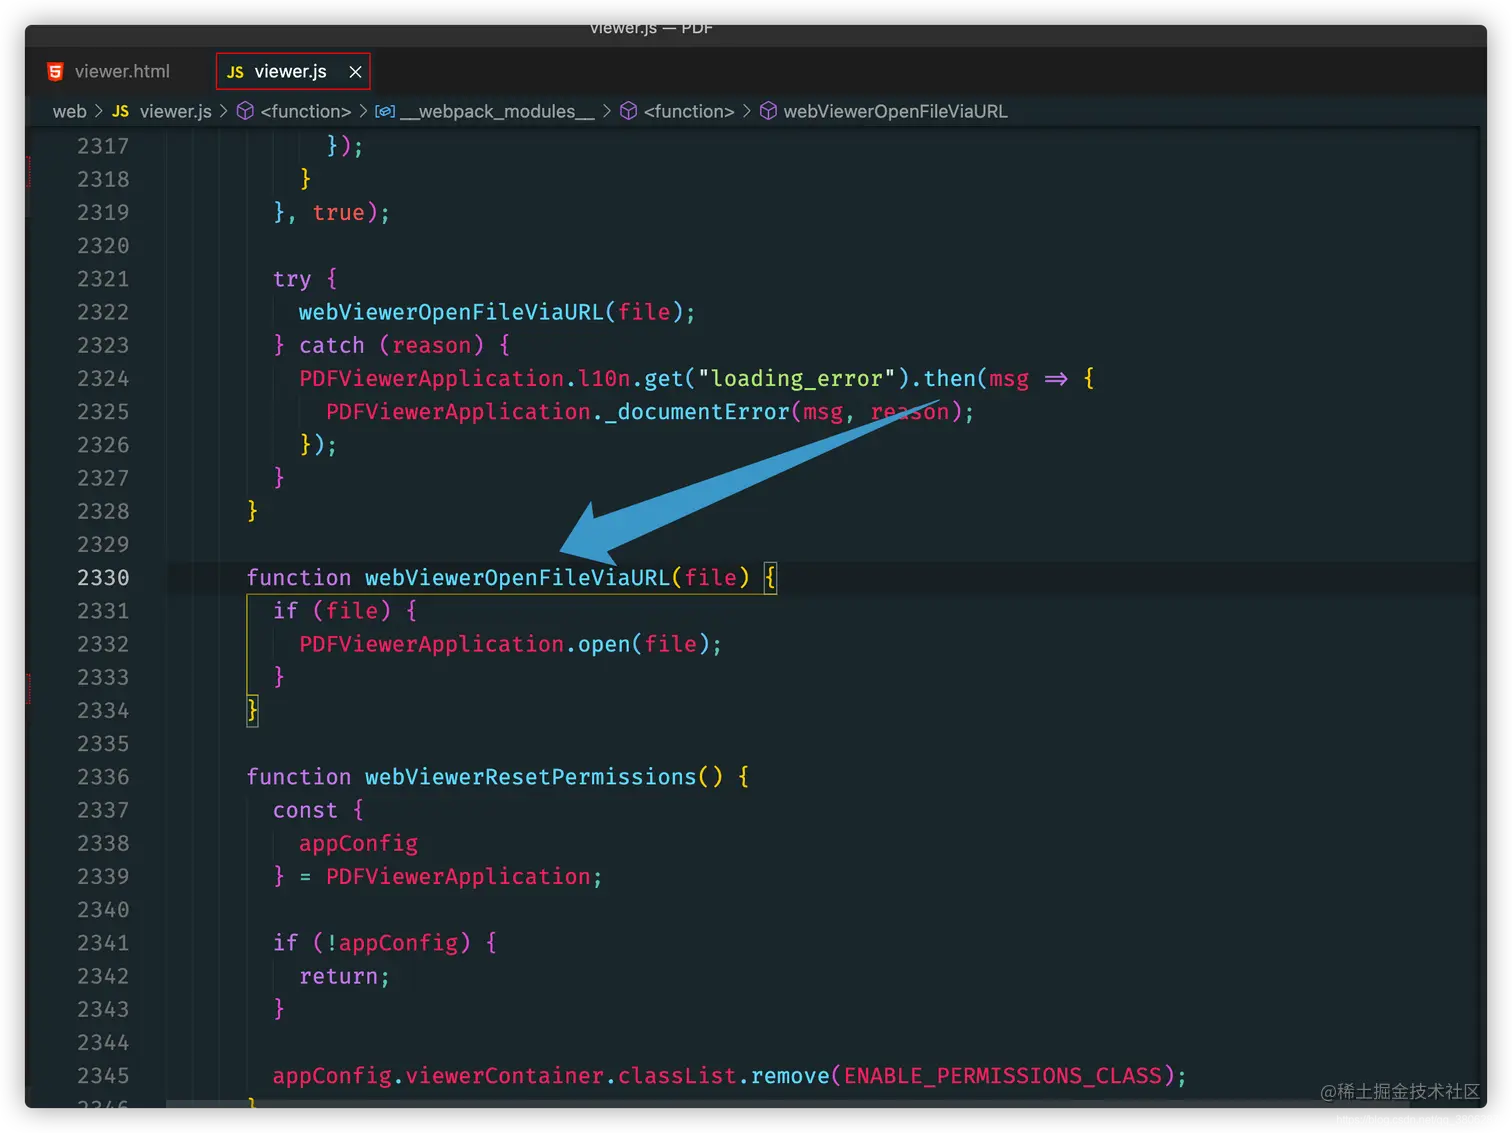
Task: Click the 'catch' keyword on line 2323
Action: coord(332,345)
